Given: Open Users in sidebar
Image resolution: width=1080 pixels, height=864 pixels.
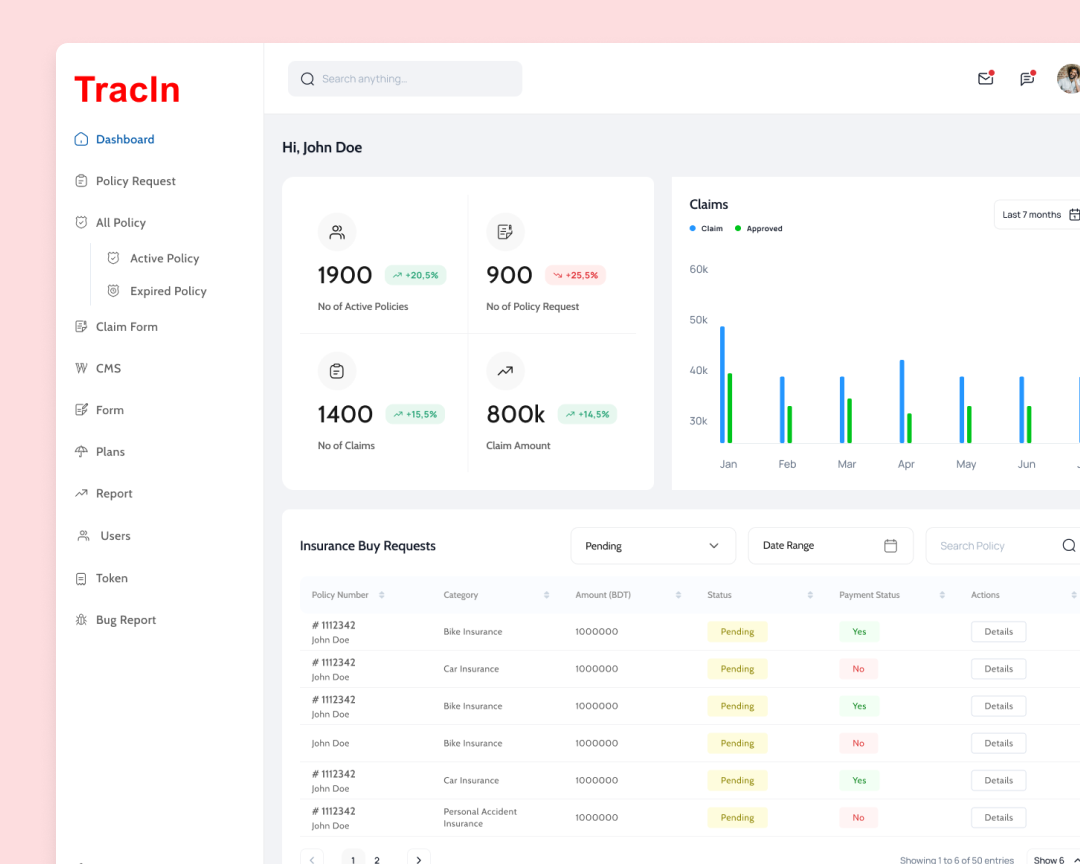Looking at the screenshot, I should tap(103, 536).
